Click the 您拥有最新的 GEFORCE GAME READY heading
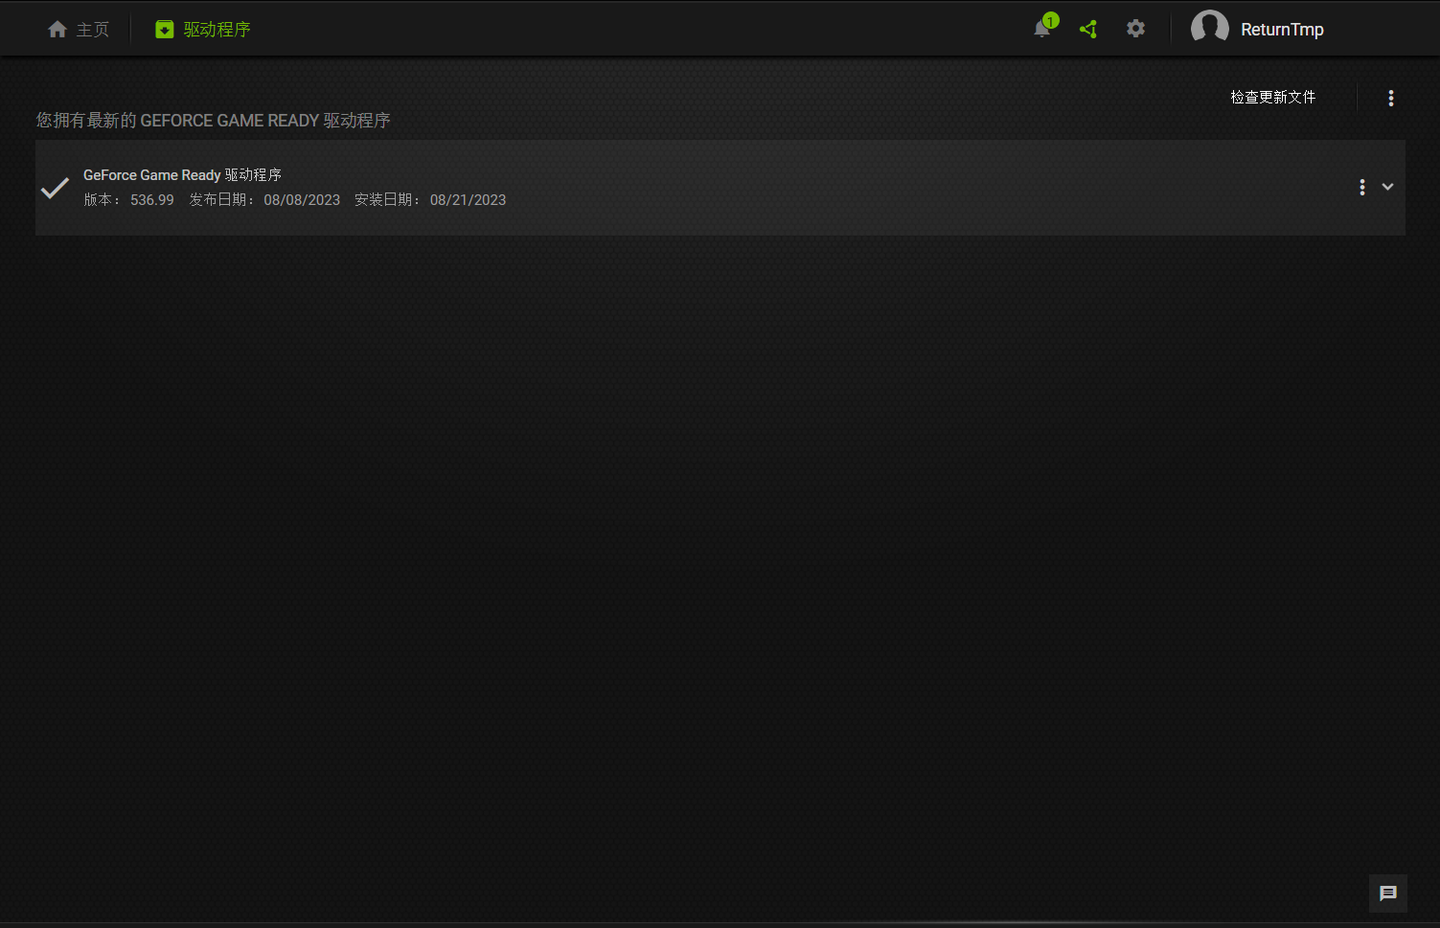 click(x=213, y=120)
